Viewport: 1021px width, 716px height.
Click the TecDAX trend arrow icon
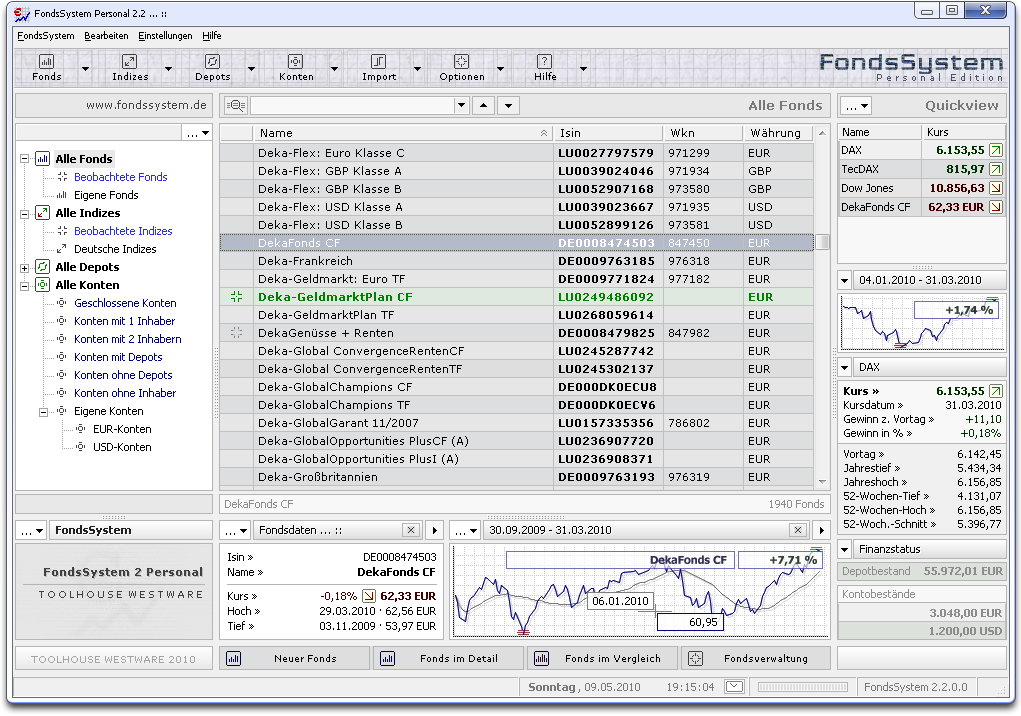tap(996, 169)
